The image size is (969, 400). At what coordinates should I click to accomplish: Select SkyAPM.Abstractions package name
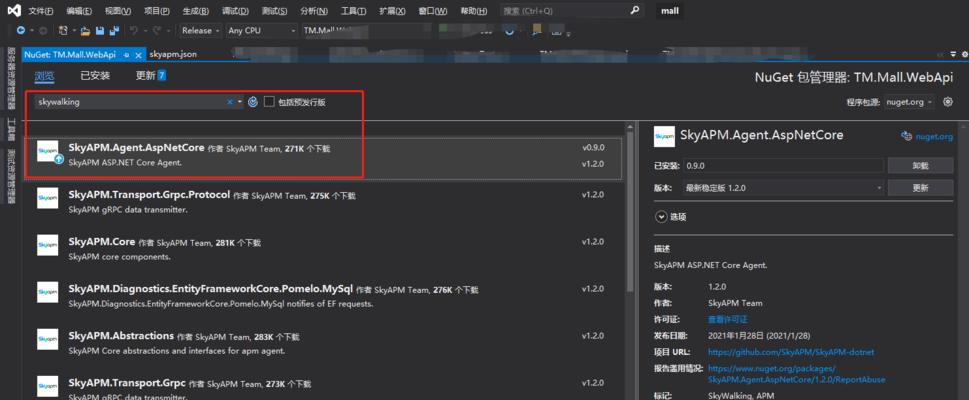tap(121, 336)
